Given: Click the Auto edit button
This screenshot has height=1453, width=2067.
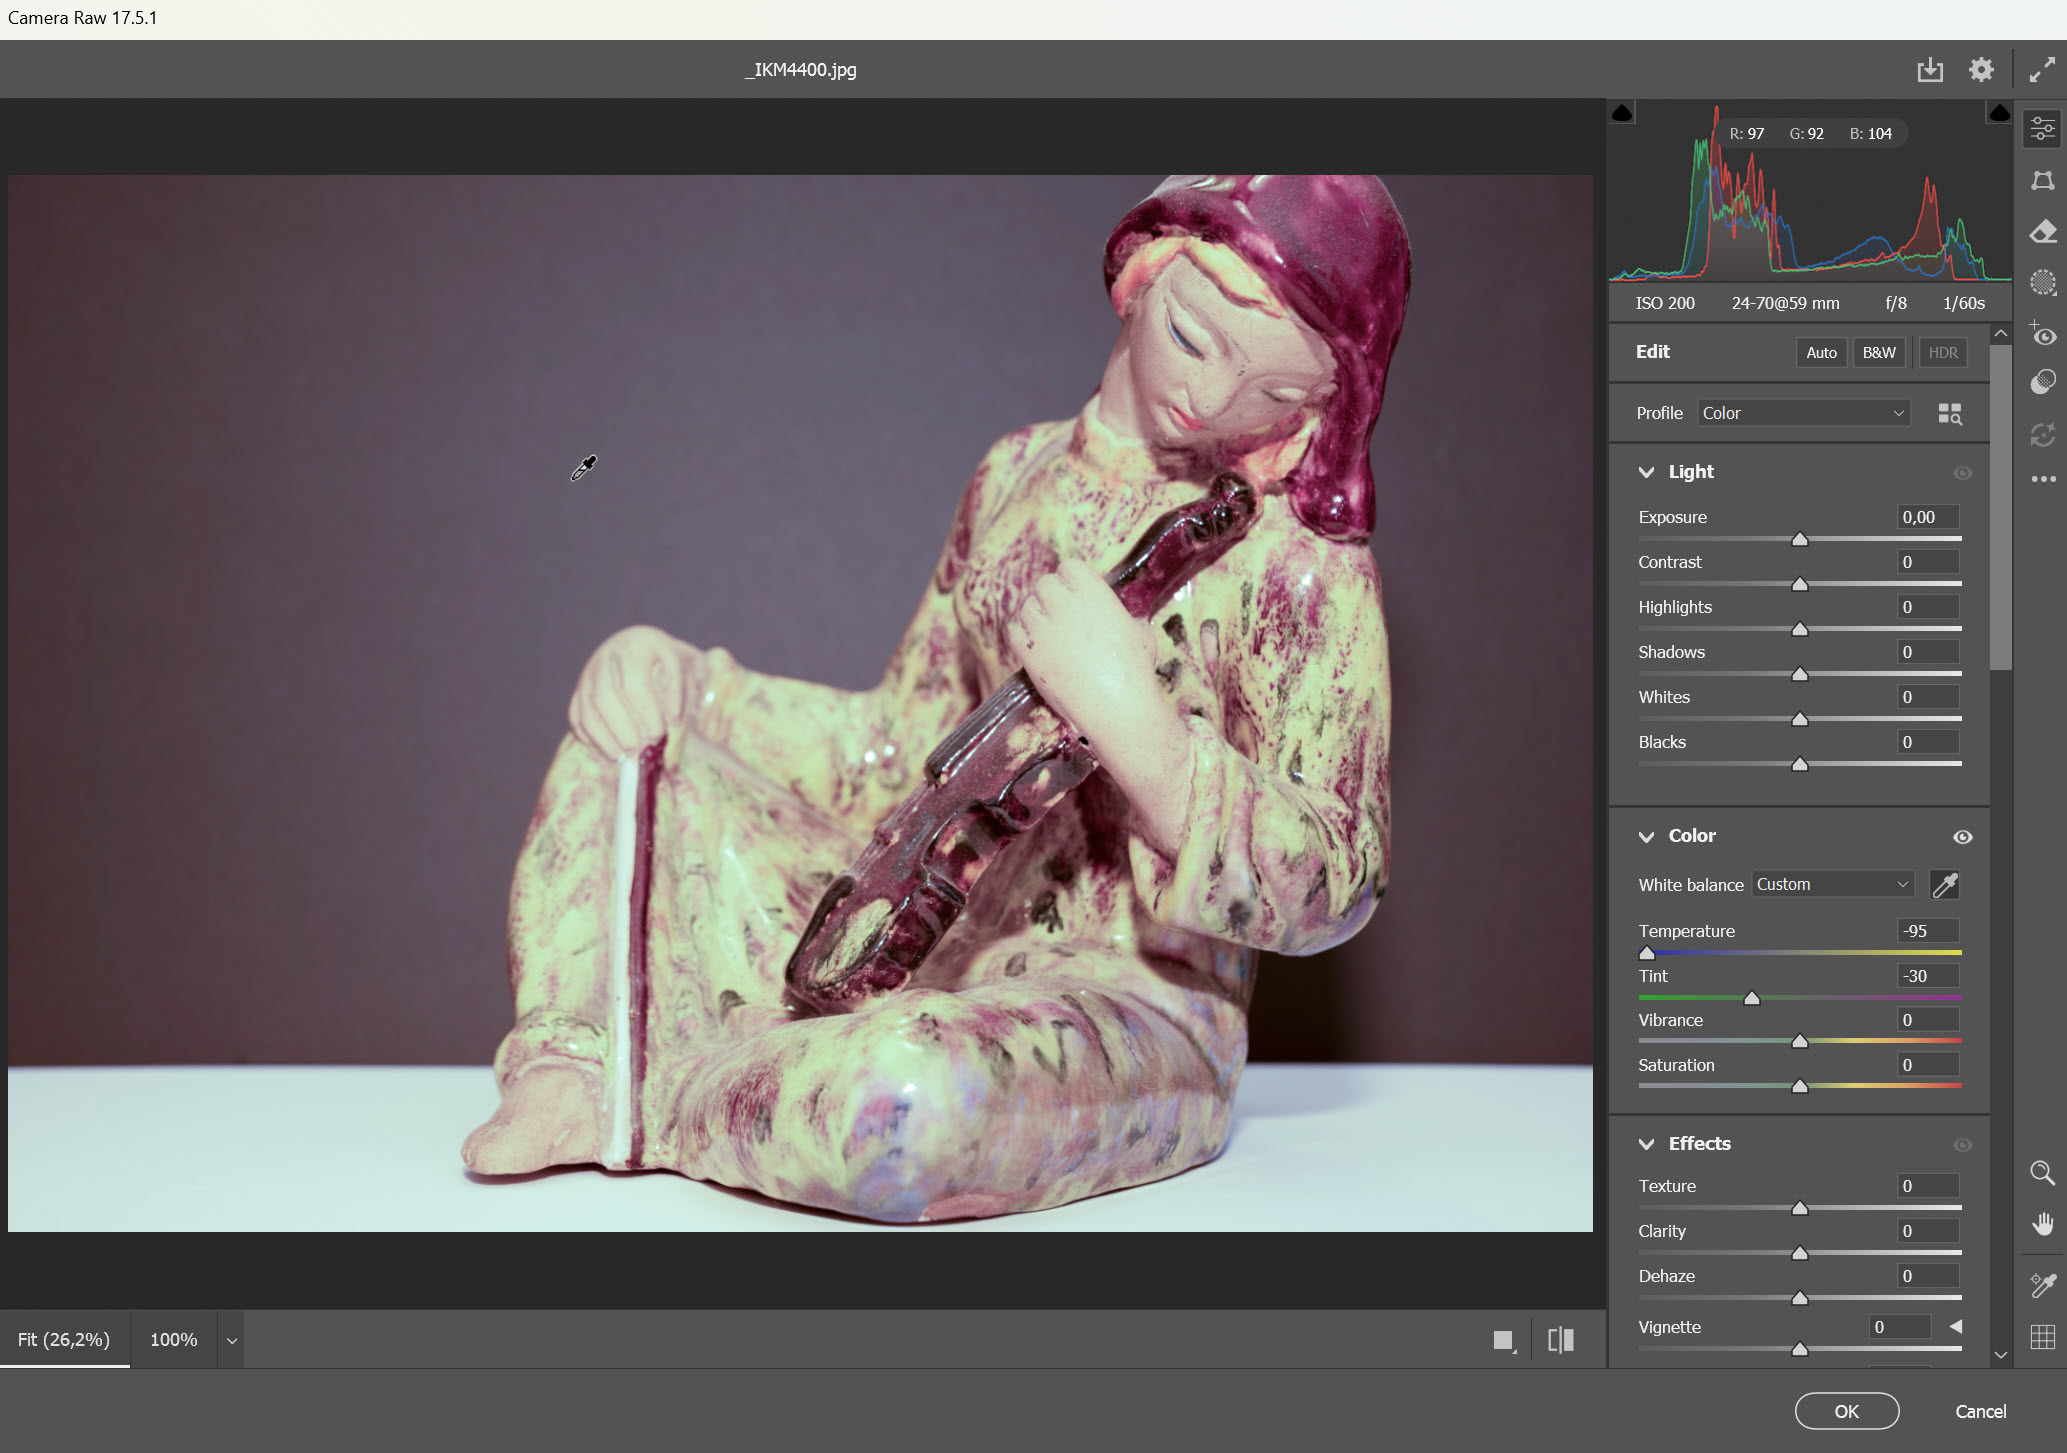Looking at the screenshot, I should tap(1820, 352).
